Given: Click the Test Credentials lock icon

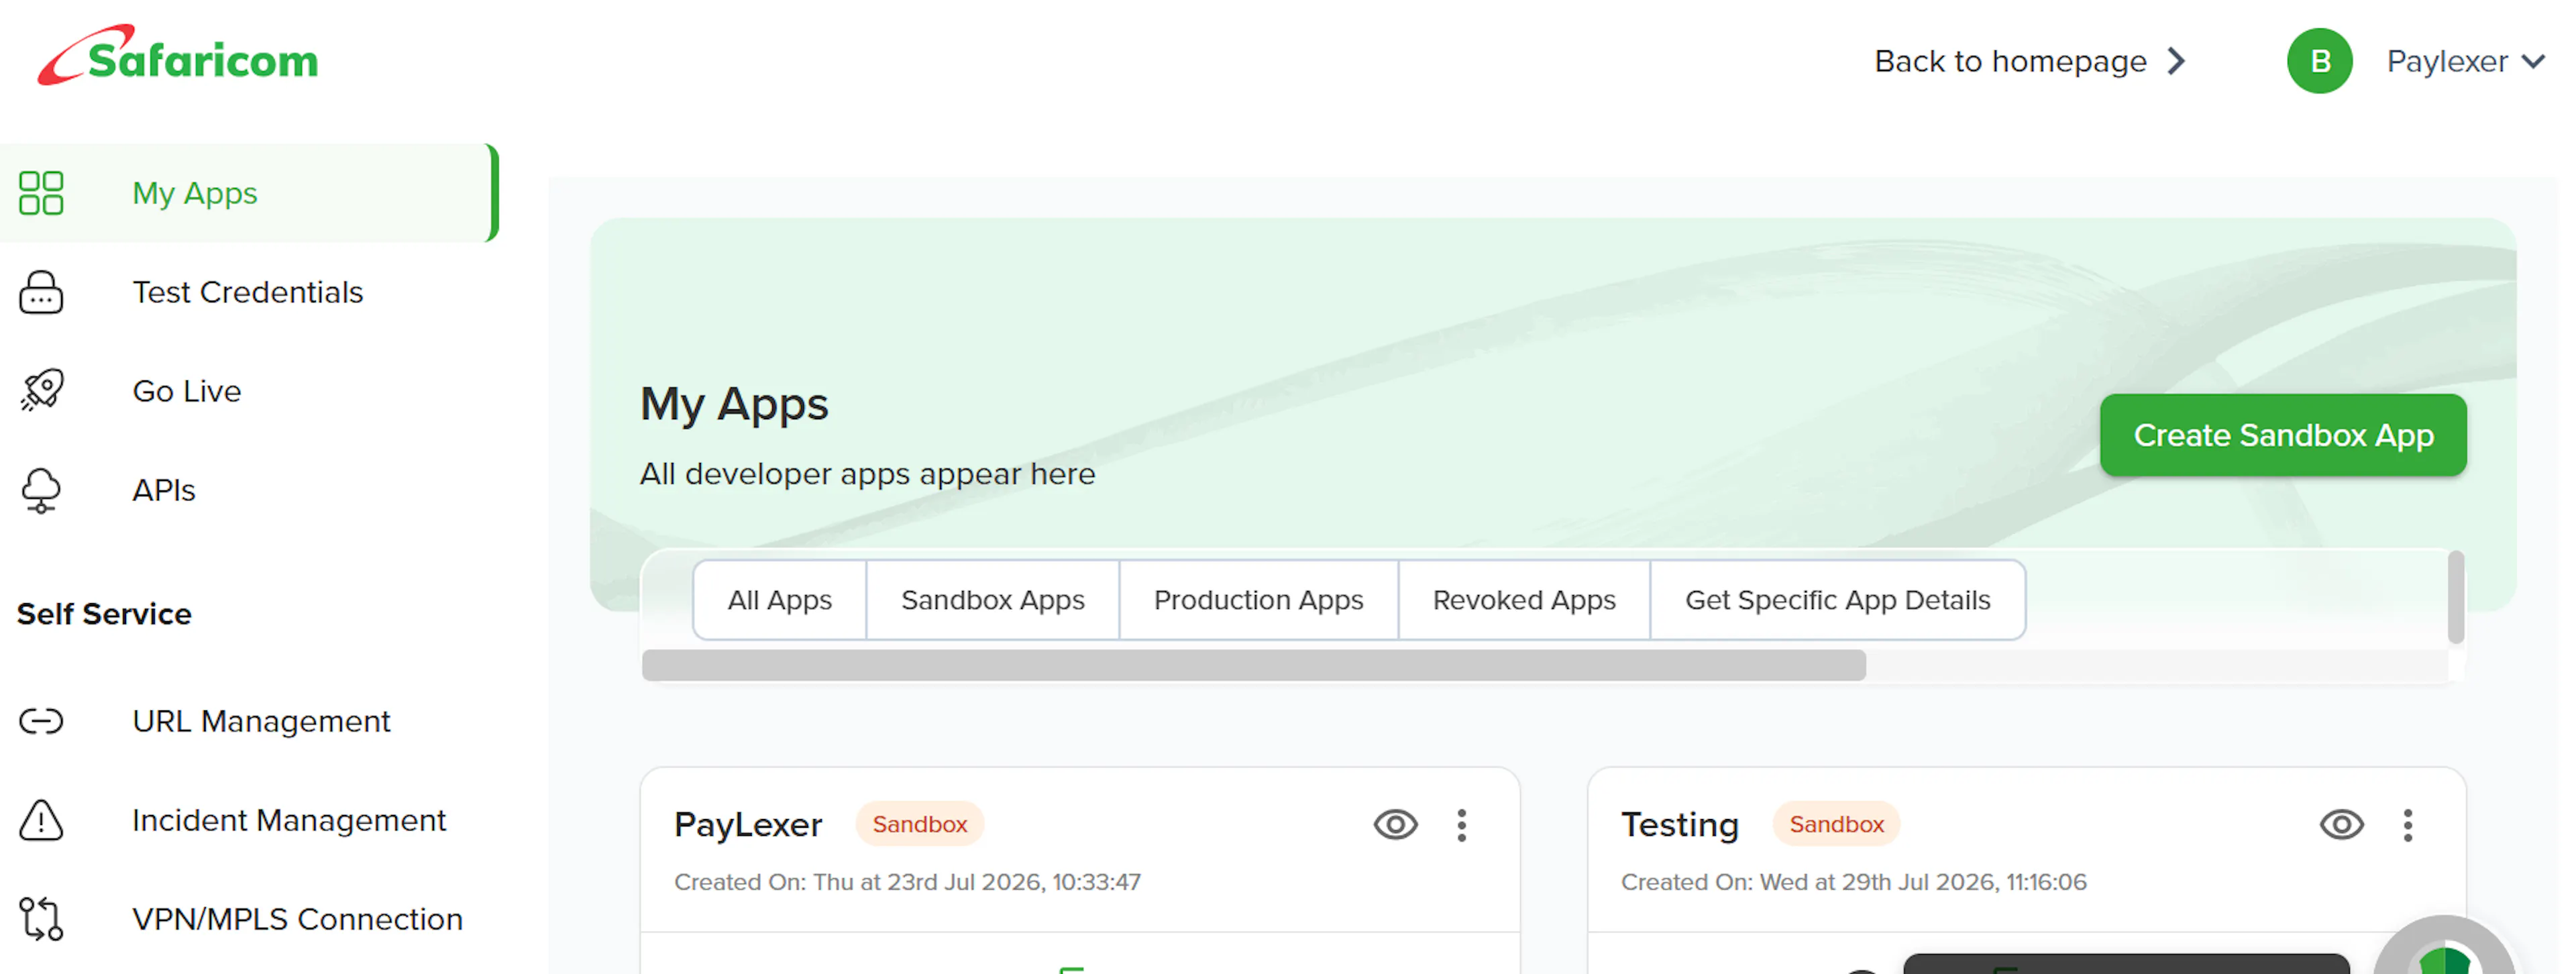Looking at the screenshot, I should [x=41, y=292].
